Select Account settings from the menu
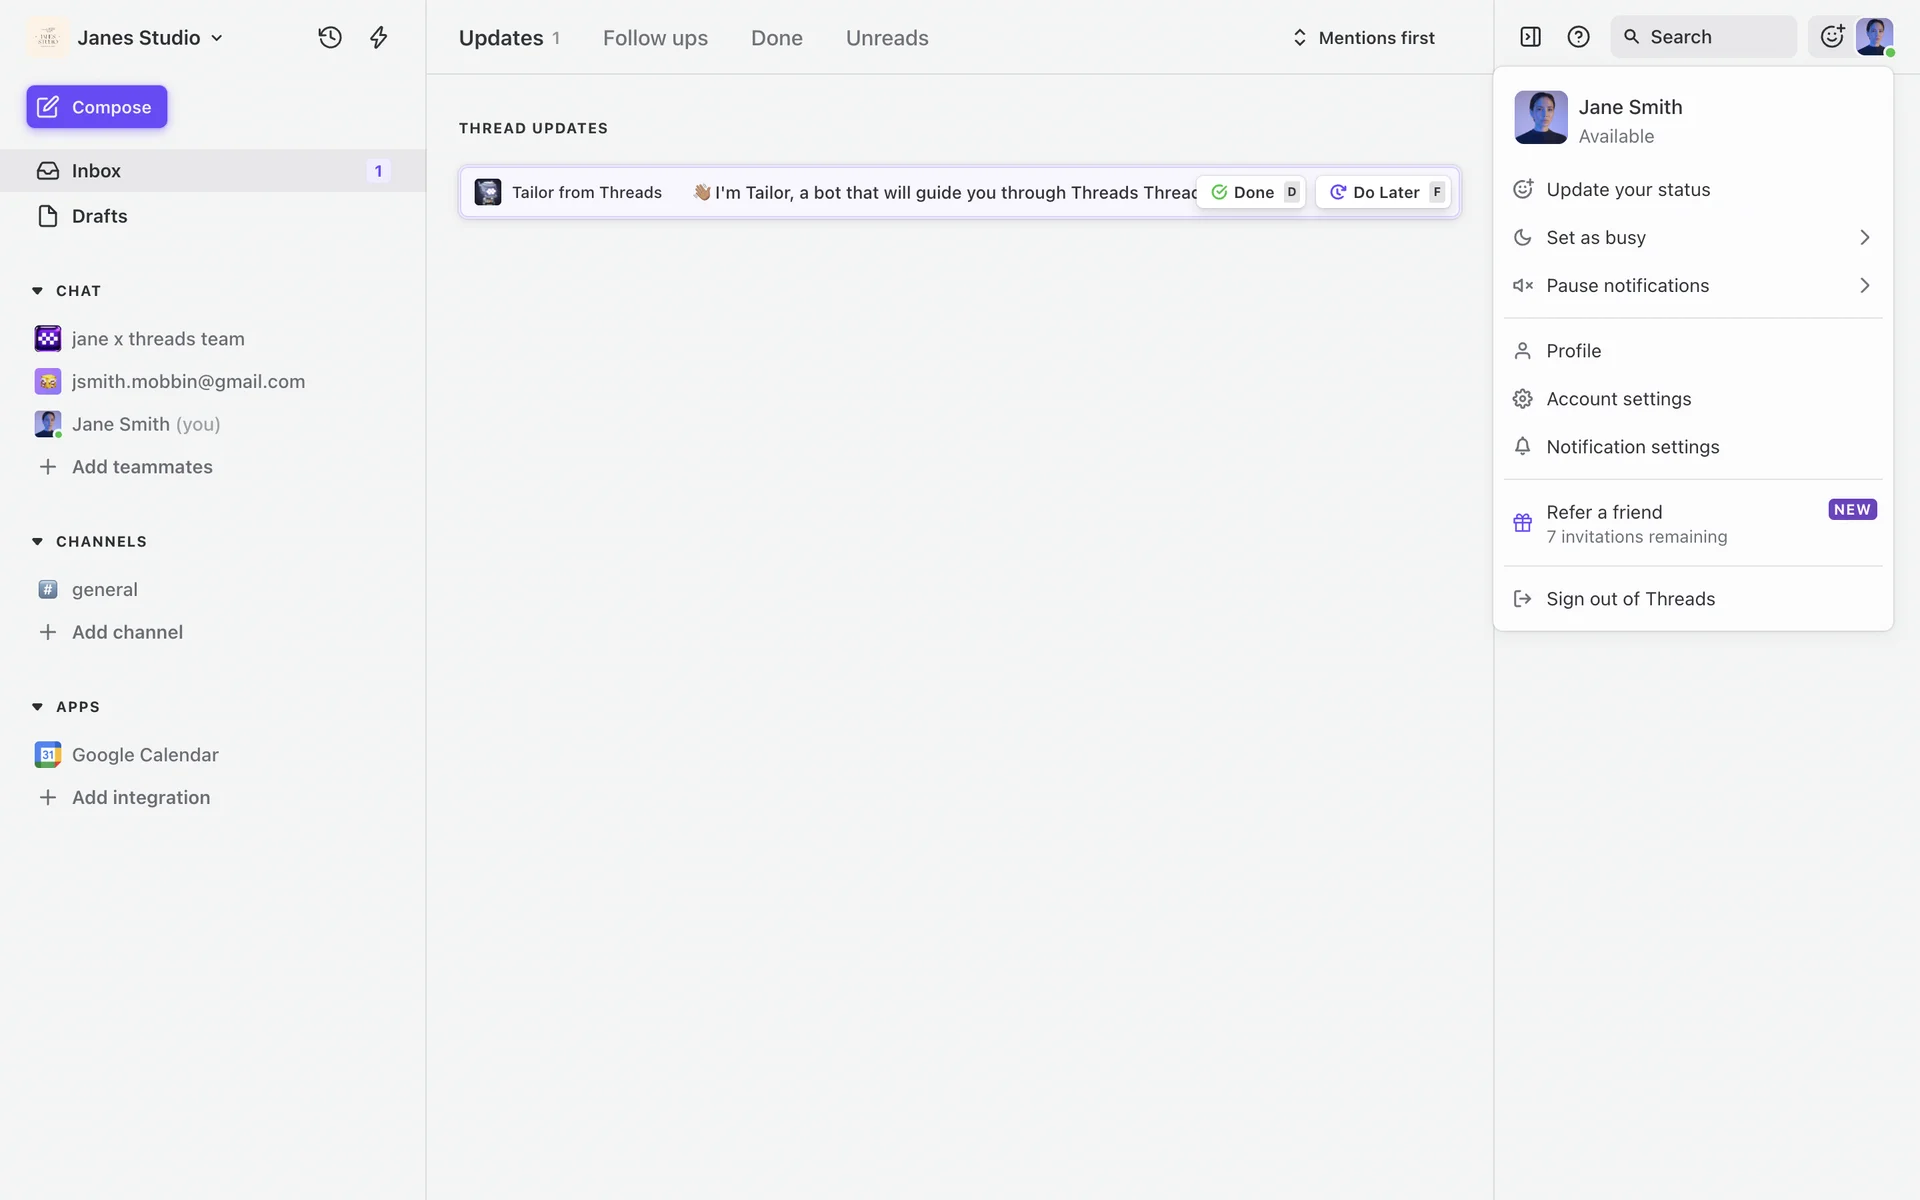Viewport: 1920px width, 1200px height. coord(1618,399)
